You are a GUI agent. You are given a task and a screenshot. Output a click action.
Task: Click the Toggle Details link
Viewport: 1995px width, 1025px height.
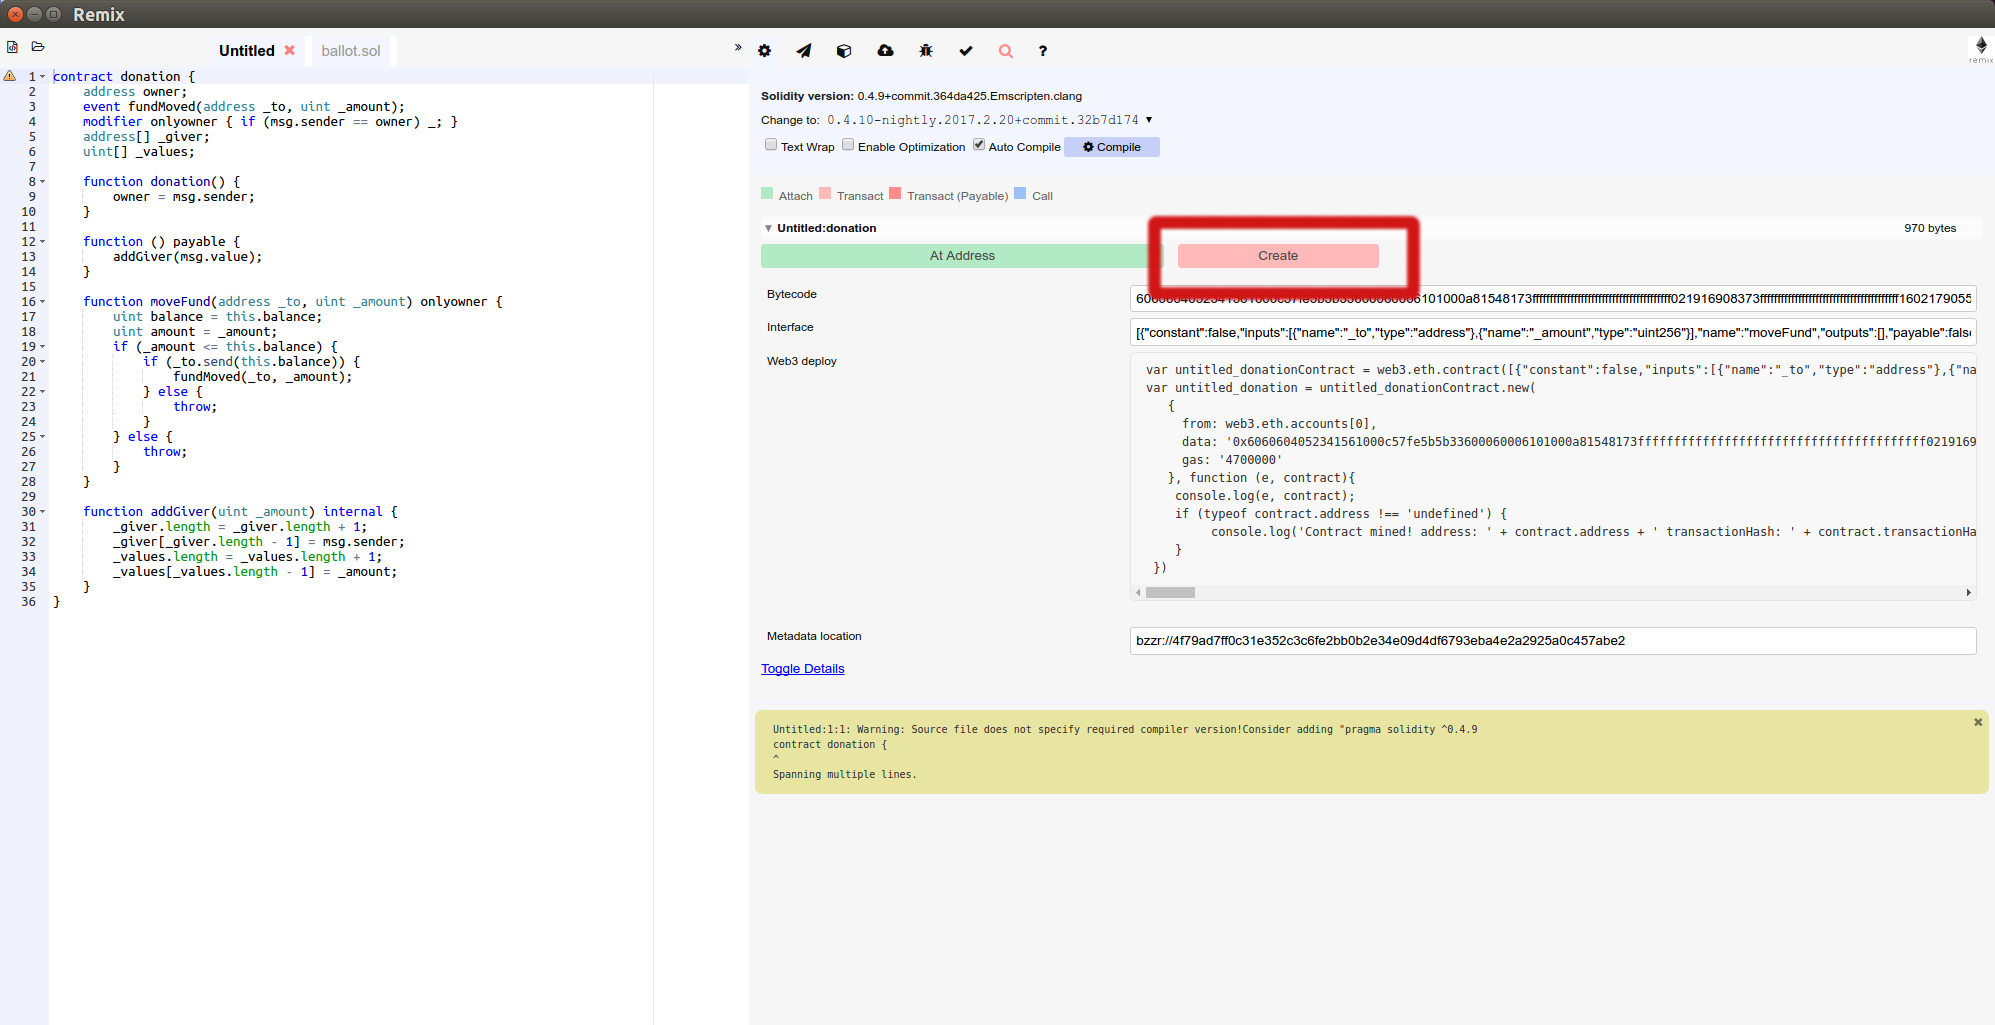(802, 669)
